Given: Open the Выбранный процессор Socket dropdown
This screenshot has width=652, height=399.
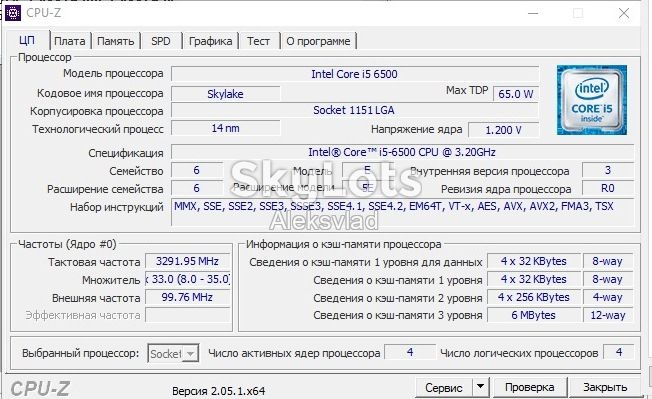Looking at the screenshot, I should (173, 354).
